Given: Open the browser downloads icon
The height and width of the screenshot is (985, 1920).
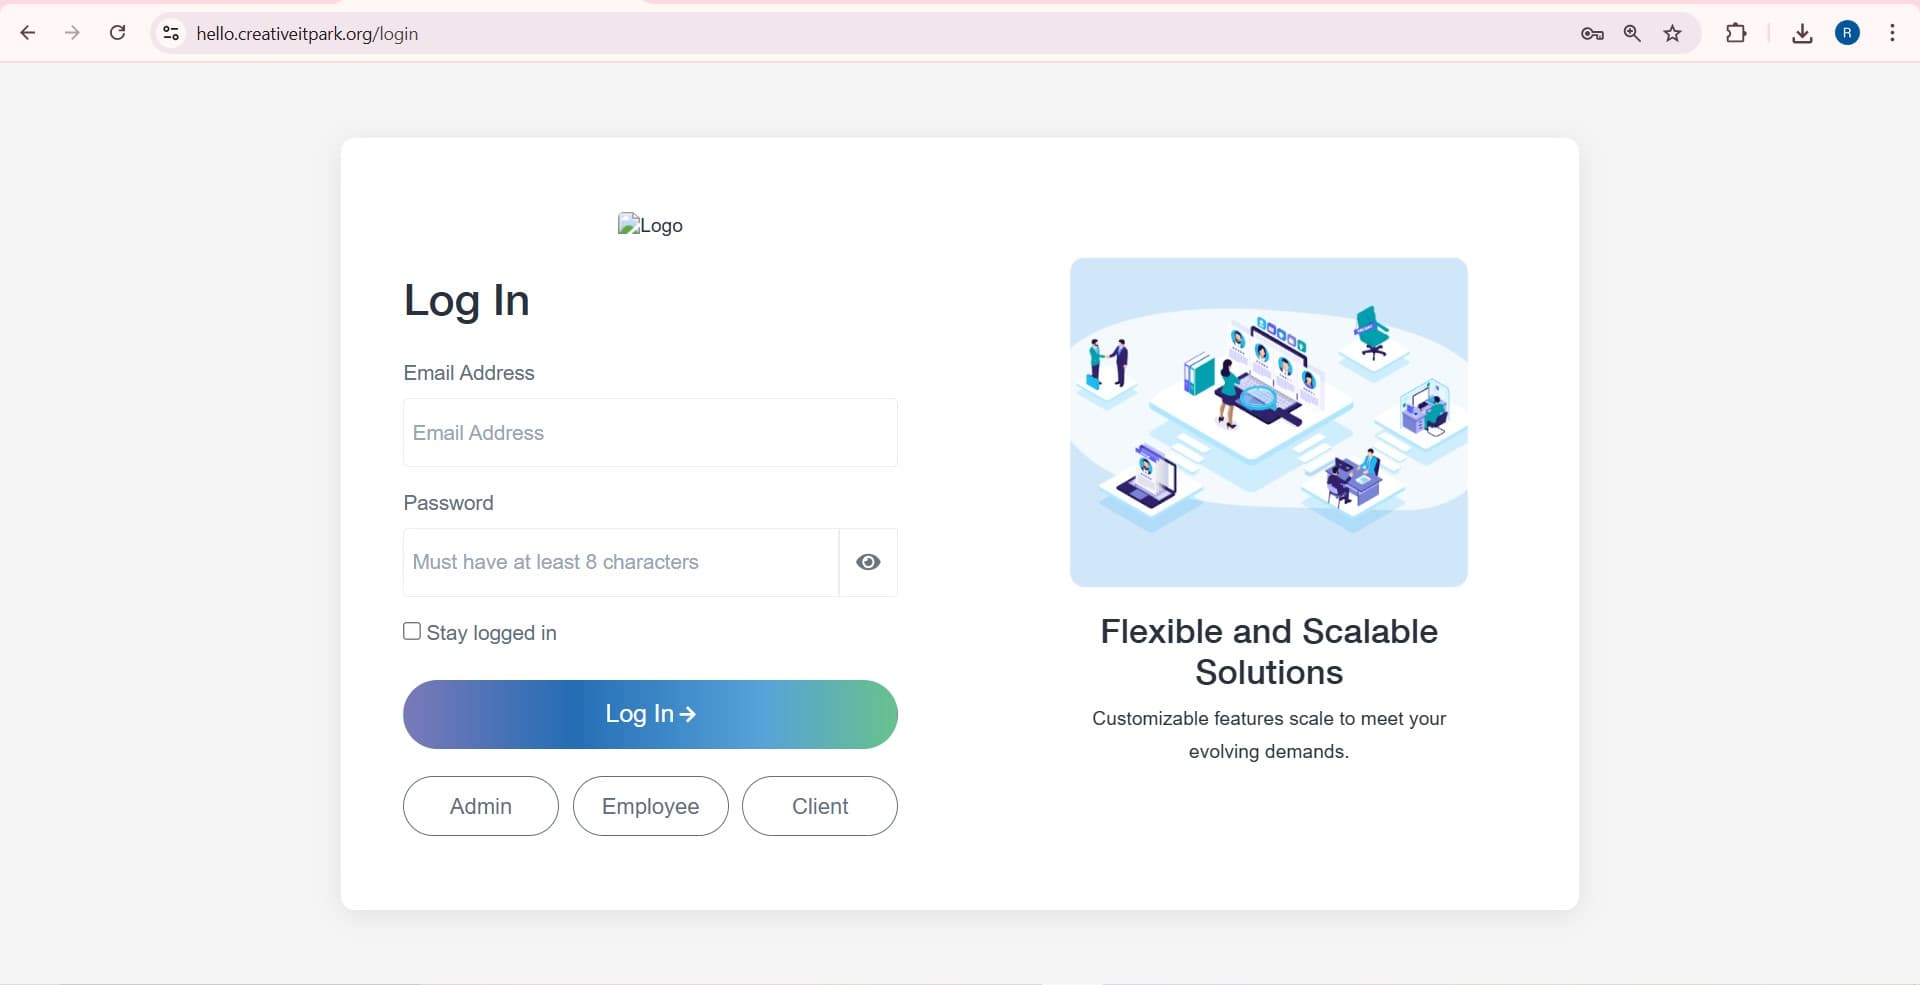Looking at the screenshot, I should tap(1802, 34).
